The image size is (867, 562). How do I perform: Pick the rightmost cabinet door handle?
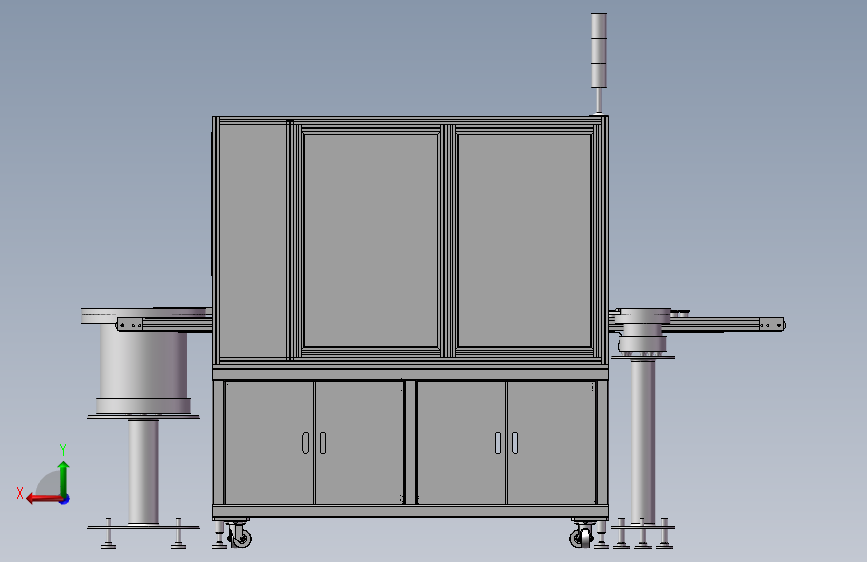coord(515,443)
